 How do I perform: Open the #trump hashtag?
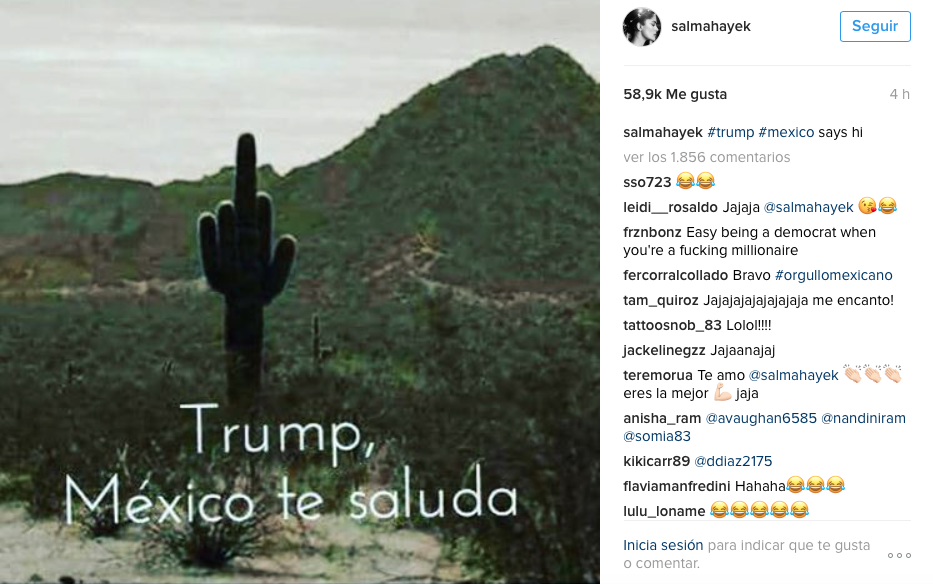(x=731, y=132)
